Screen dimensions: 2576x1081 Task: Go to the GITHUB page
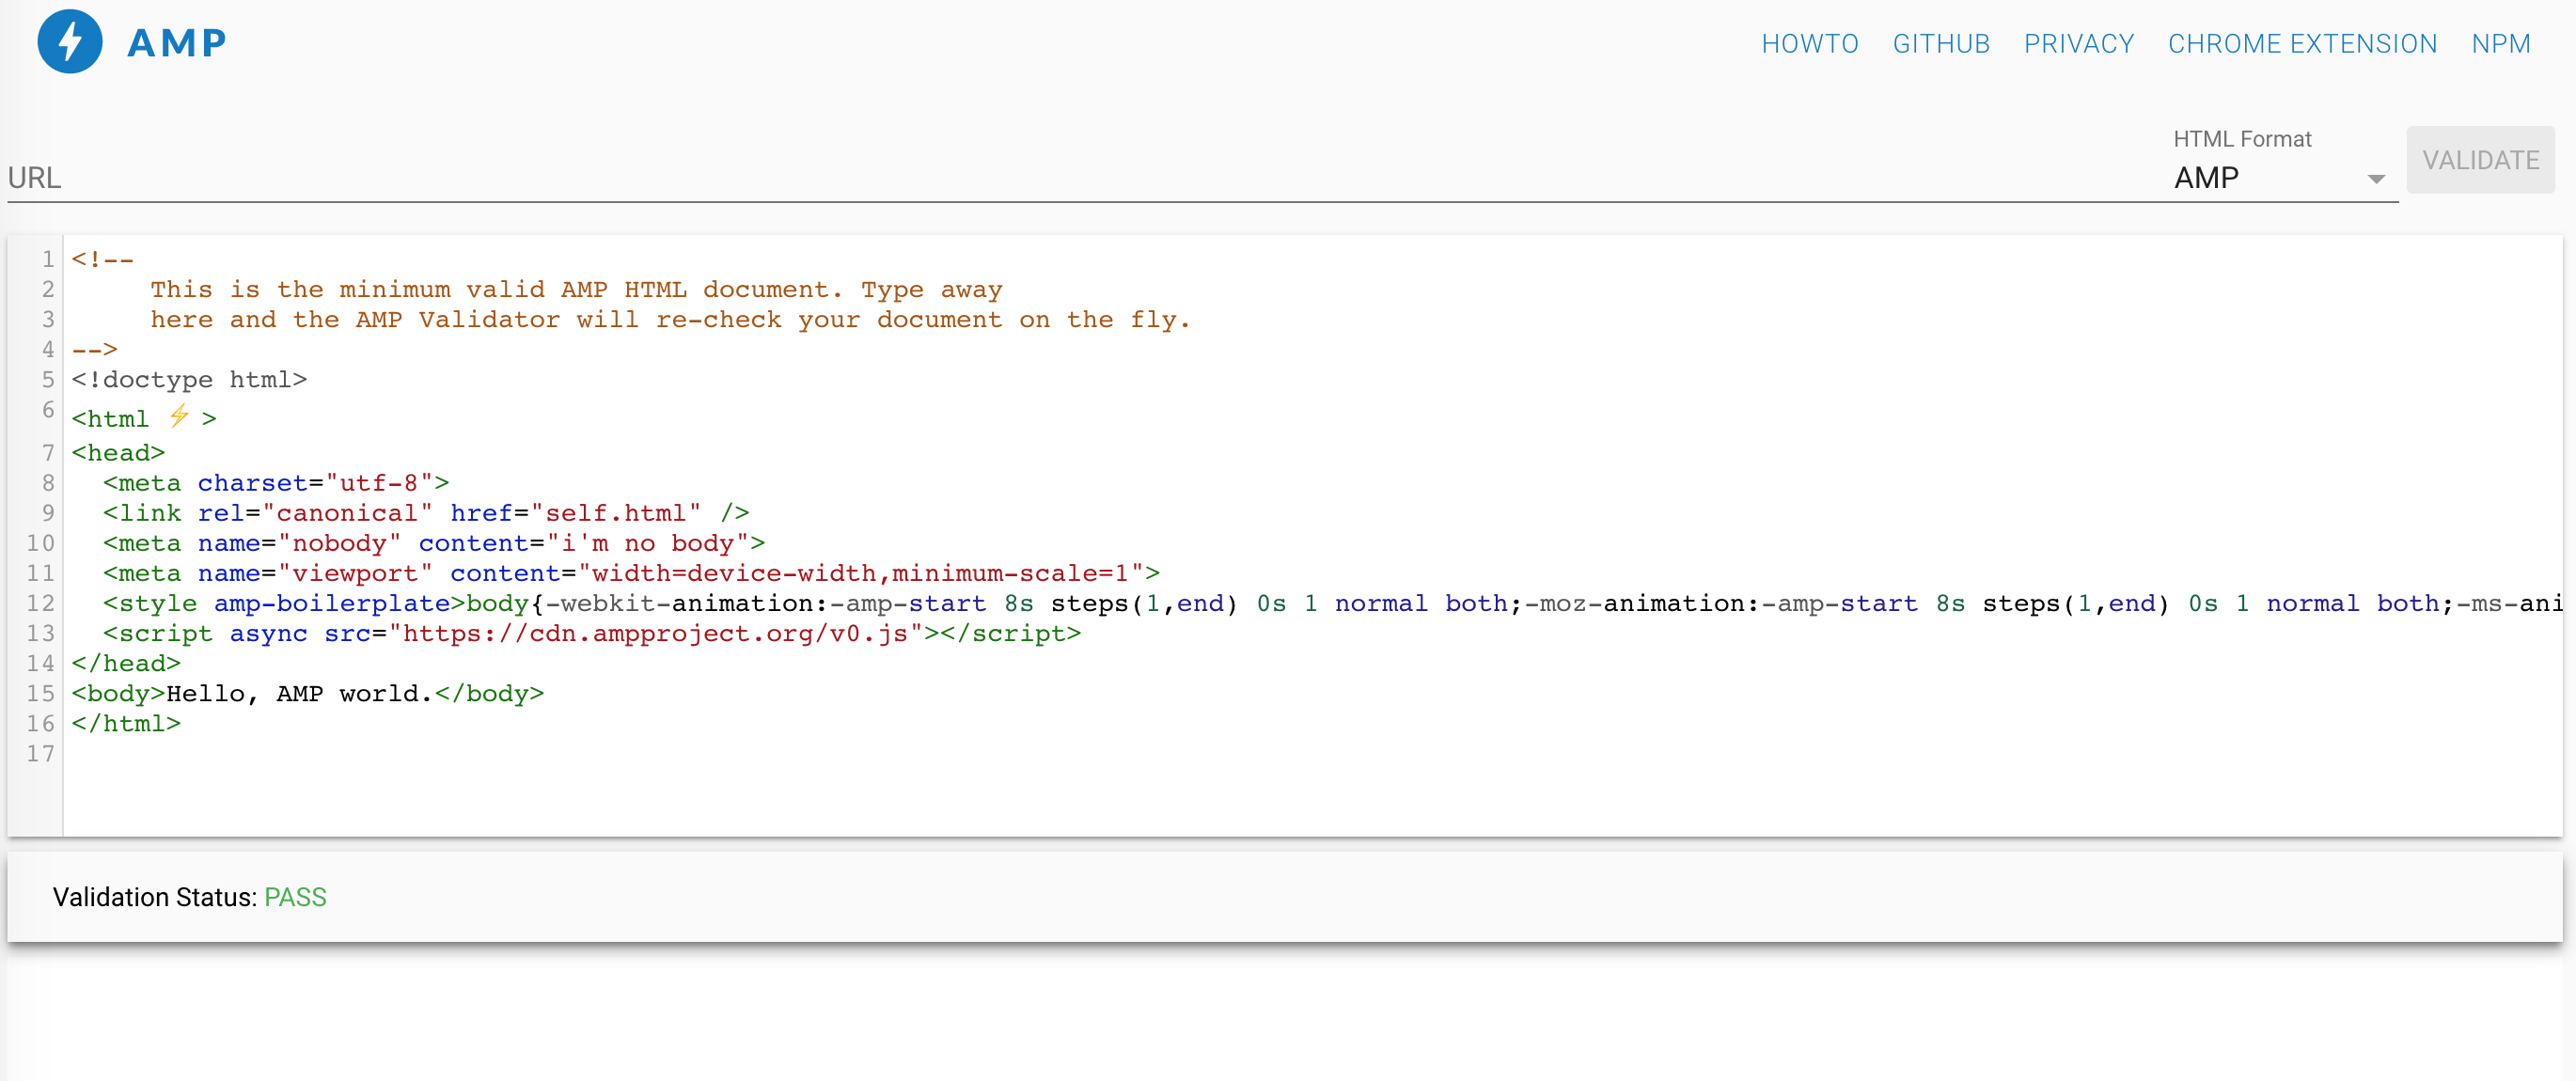1940,44
